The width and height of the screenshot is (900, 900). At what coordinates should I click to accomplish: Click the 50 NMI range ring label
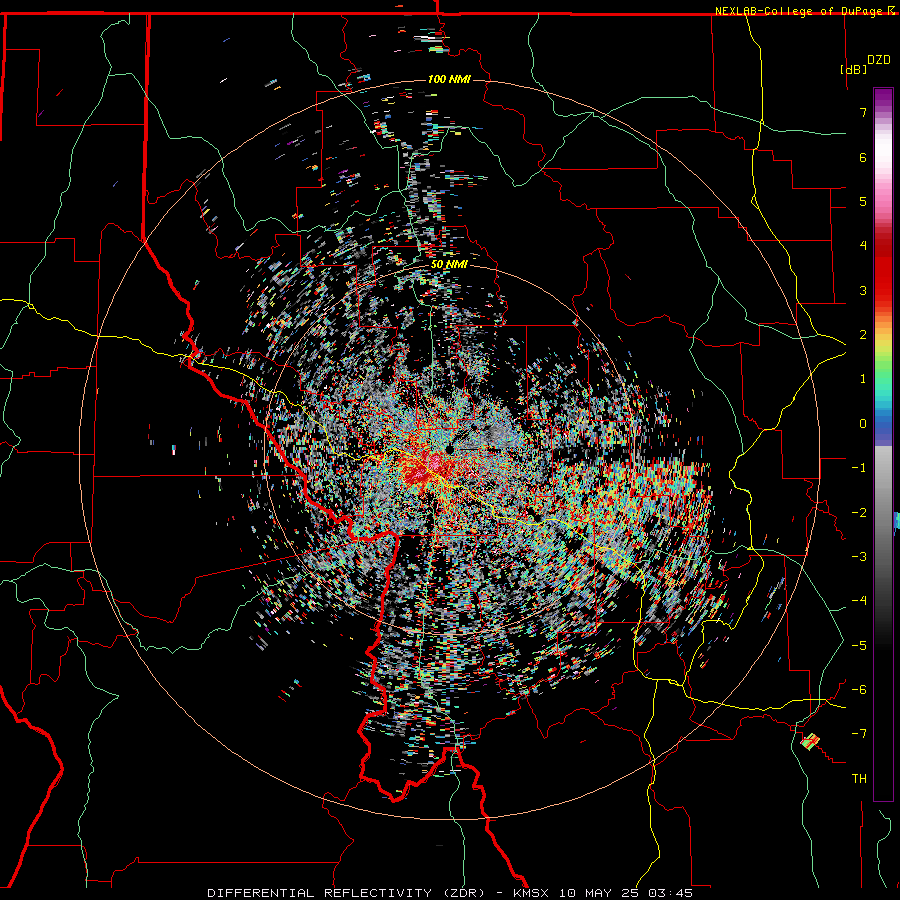pyautogui.click(x=449, y=264)
